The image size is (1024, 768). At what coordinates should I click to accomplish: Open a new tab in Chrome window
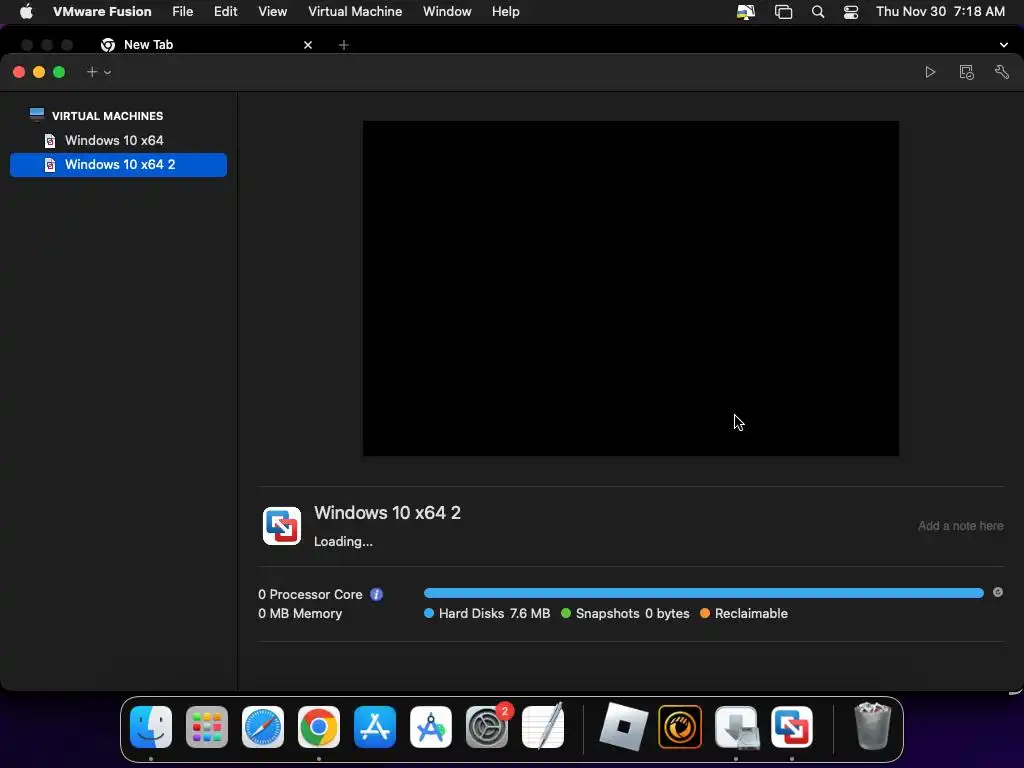point(344,45)
